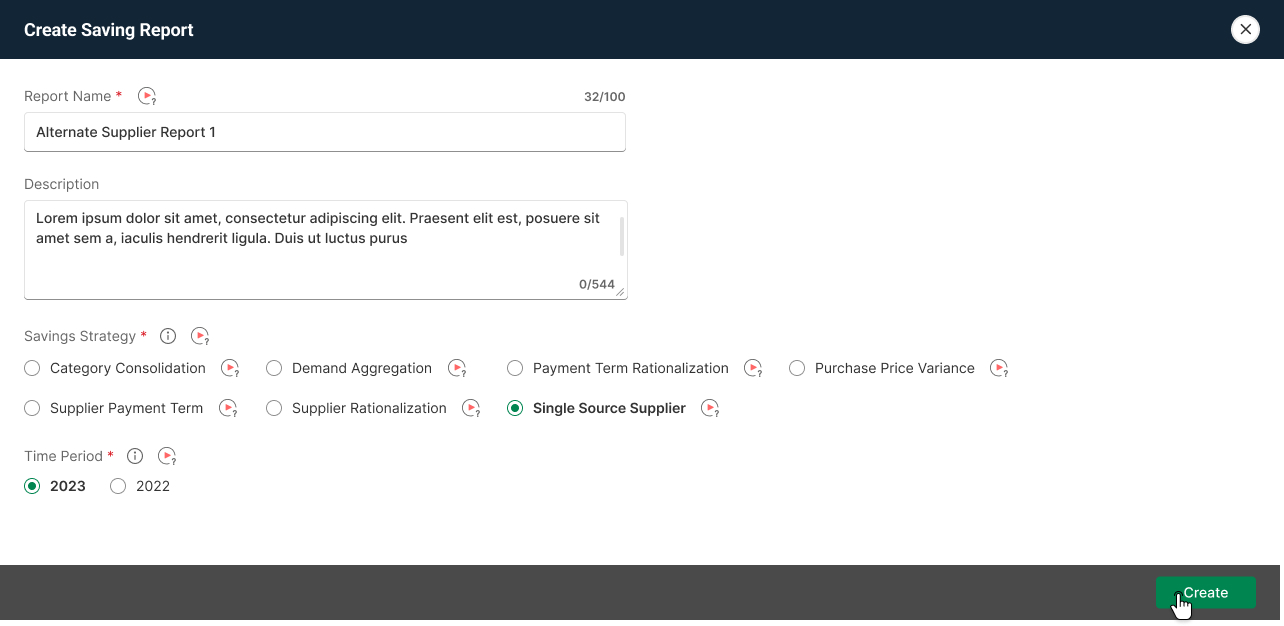Play video help for Demand Aggregation
The image size is (1284, 626).
point(457,368)
